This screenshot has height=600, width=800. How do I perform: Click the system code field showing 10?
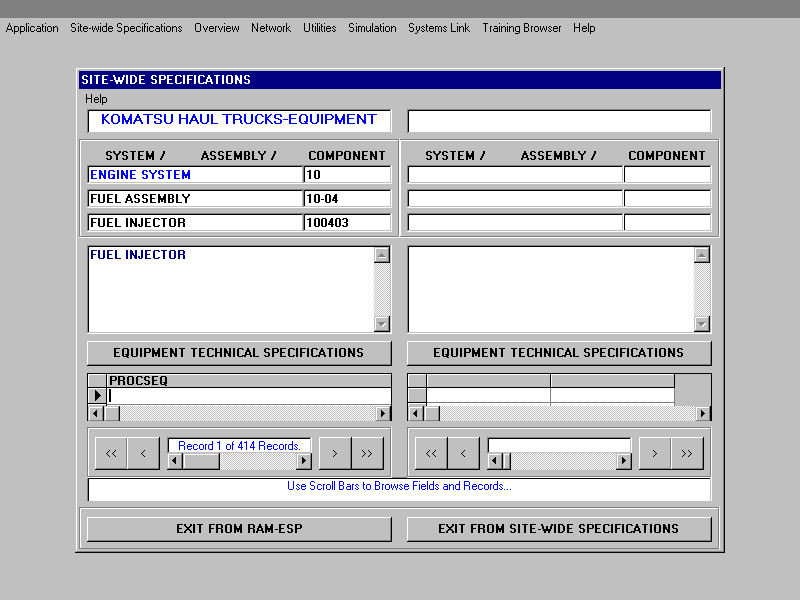[x=347, y=175]
